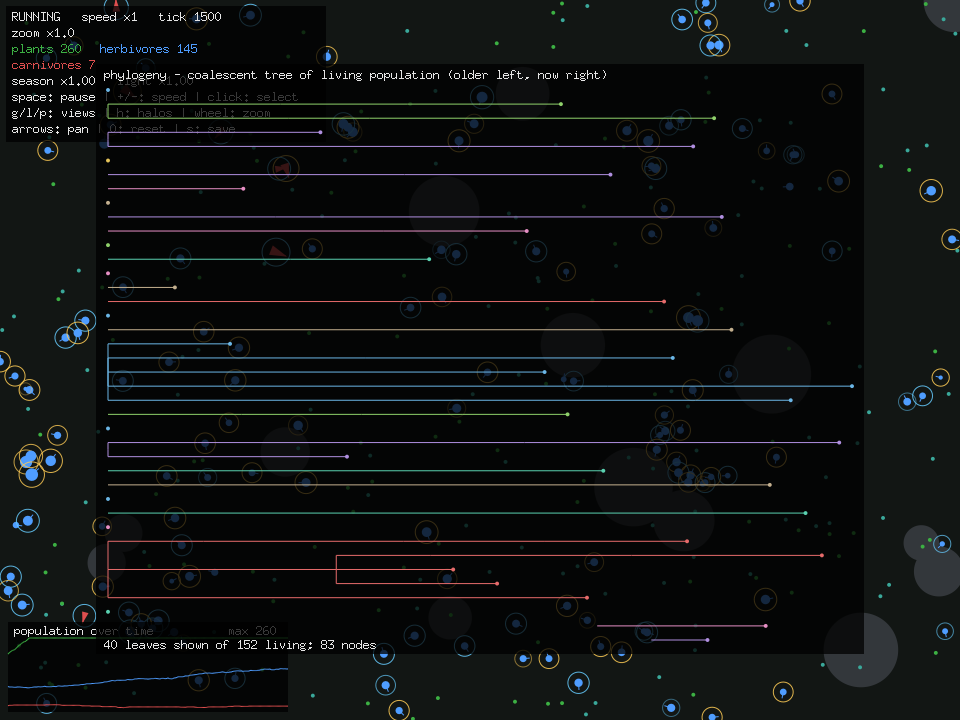
Task: Select the red carnivore with gold halo
Action: (x=282, y=168)
